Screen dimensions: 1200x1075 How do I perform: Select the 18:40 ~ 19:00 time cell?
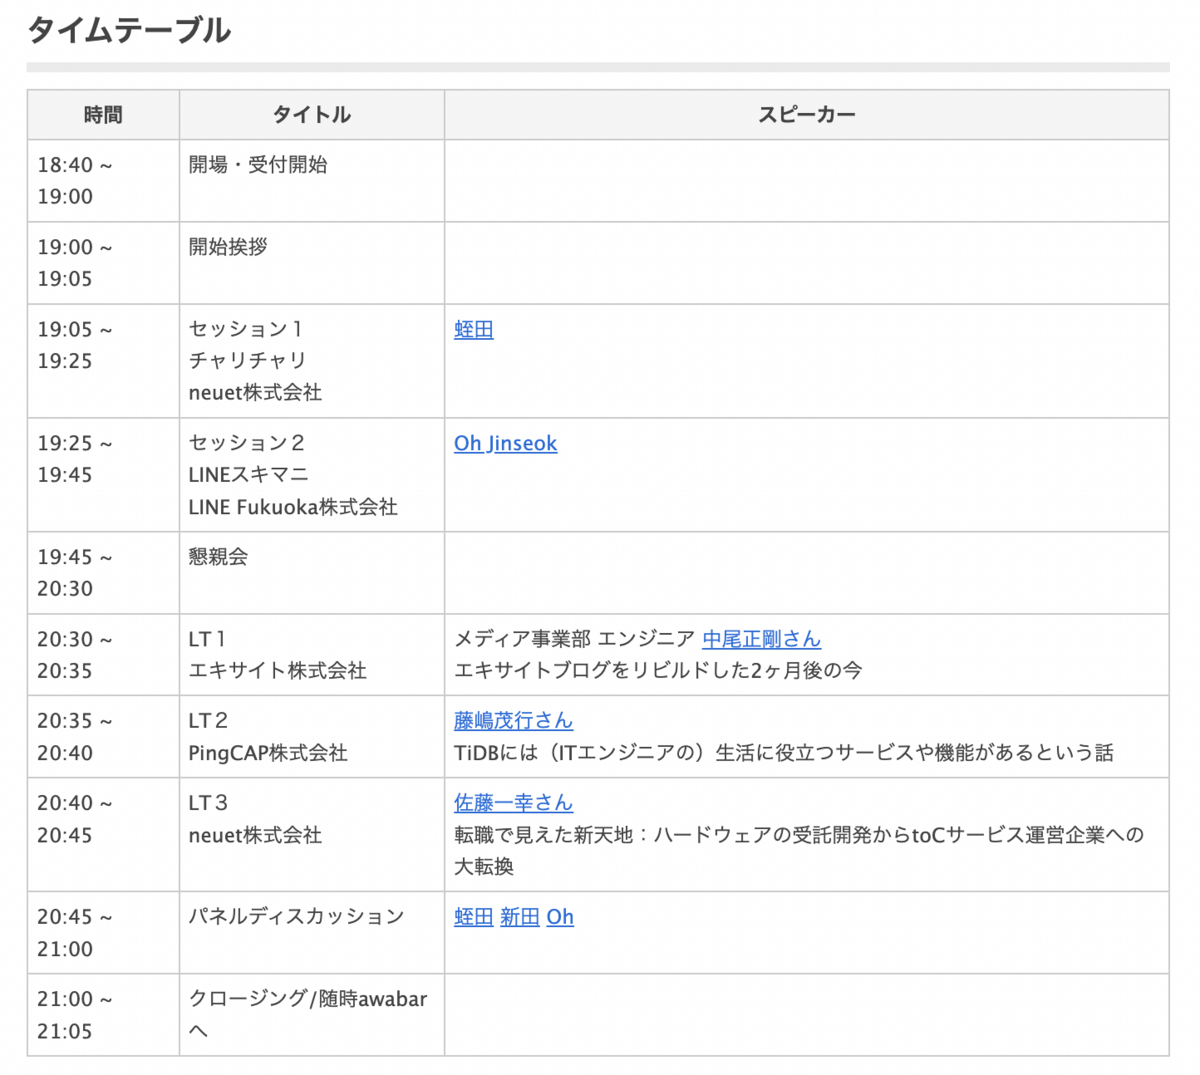103,181
